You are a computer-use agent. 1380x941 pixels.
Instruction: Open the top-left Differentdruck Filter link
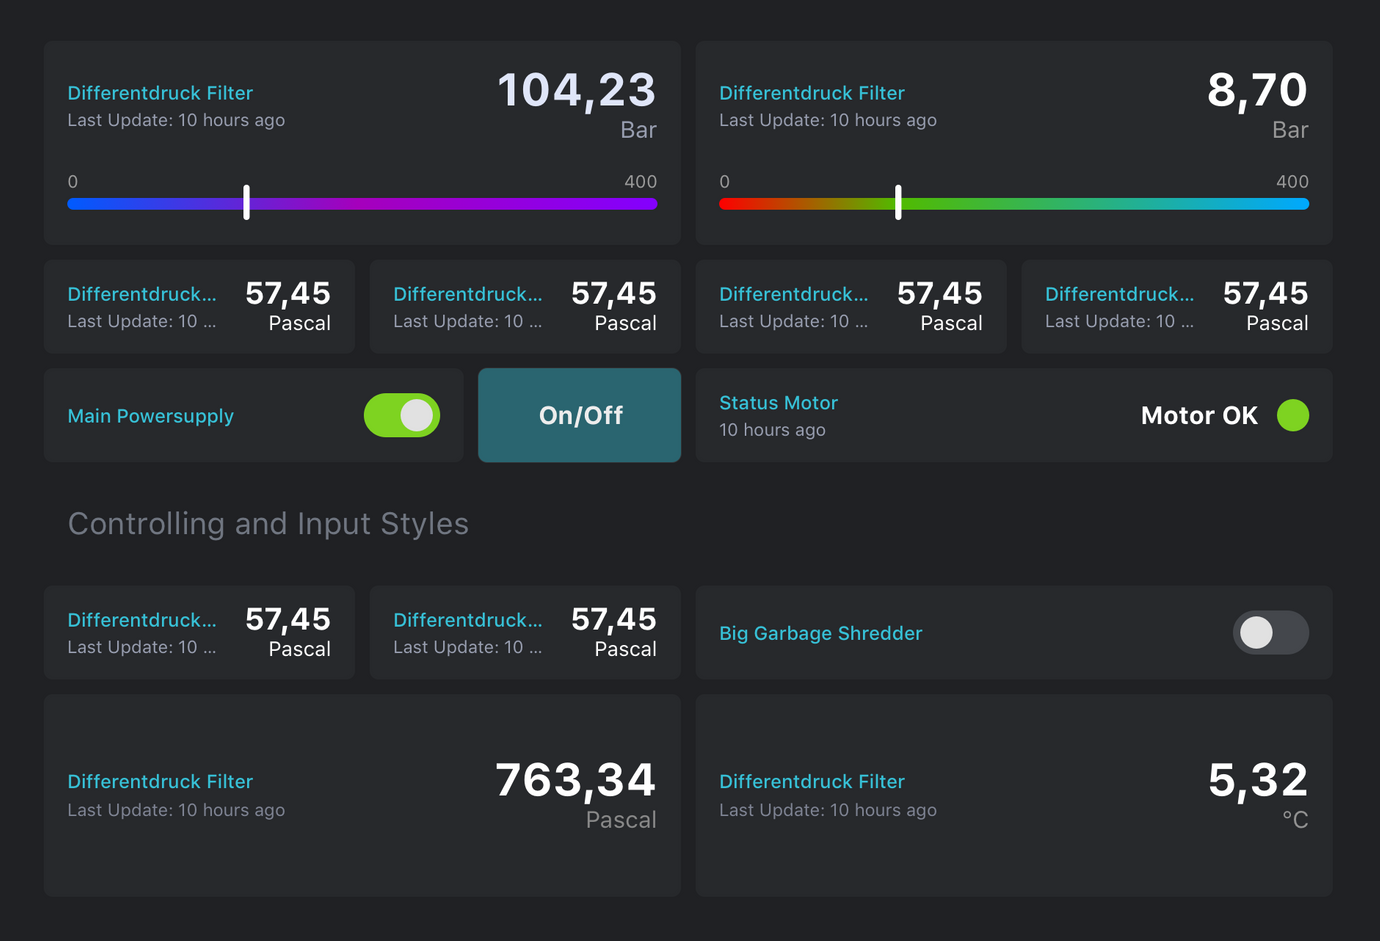160,92
